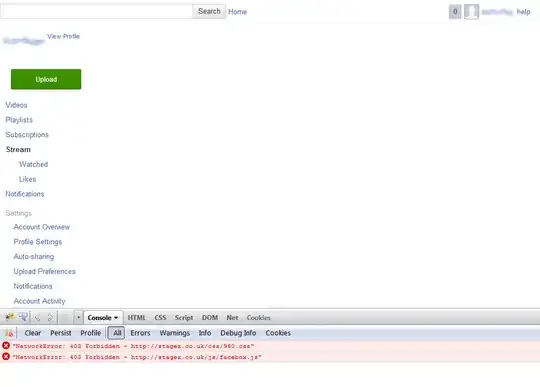Open the Cookies panel tab
540x387 pixels.
(259, 317)
